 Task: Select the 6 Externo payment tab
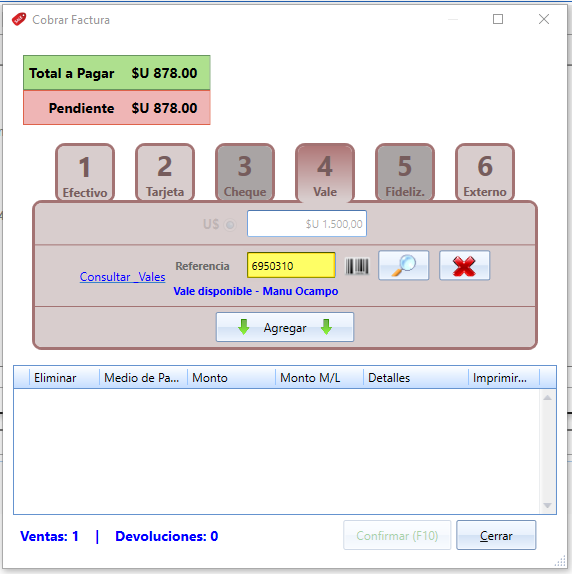(x=485, y=172)
